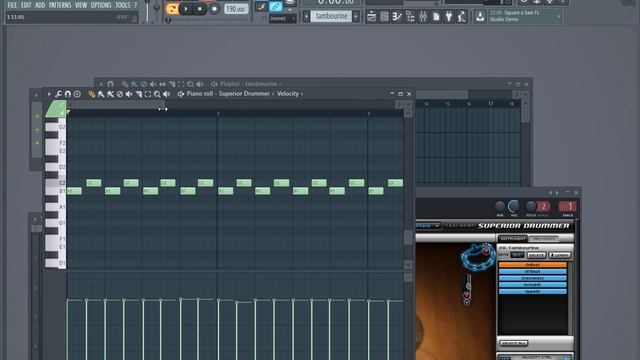Add new pattern with plus beside tambourine
The height and width of the screenshot is (360, 640).
coord(356,16)
